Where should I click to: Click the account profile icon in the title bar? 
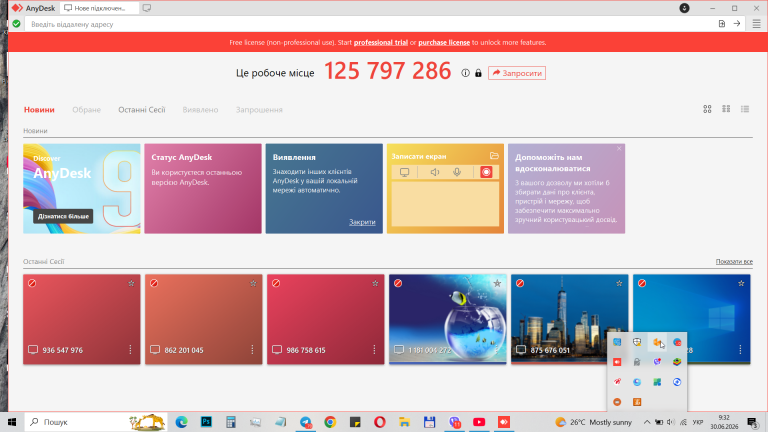point(684,8)
